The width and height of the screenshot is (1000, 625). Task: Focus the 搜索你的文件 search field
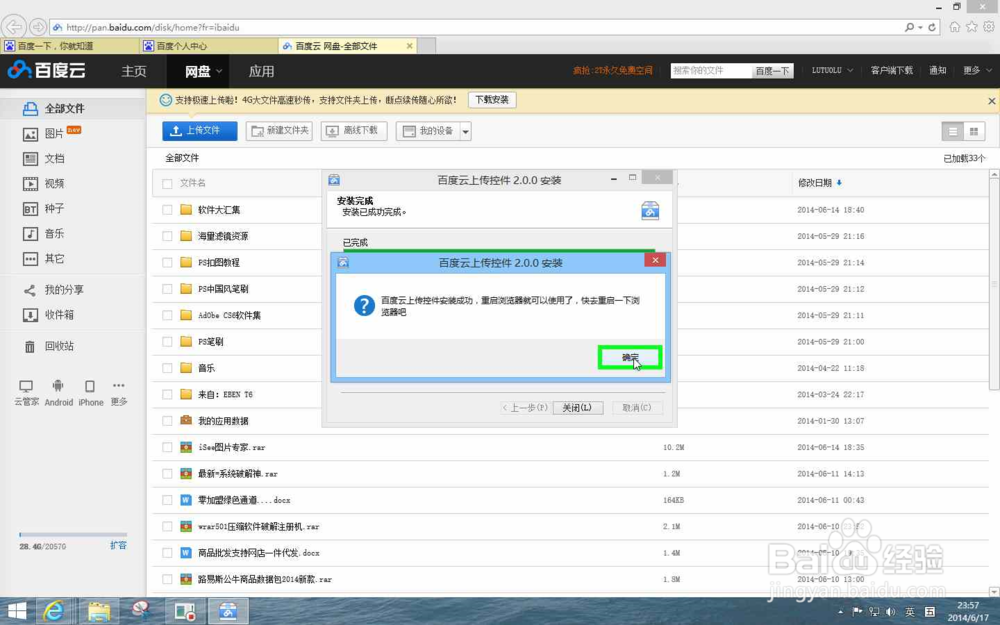[x=711, y=71]
